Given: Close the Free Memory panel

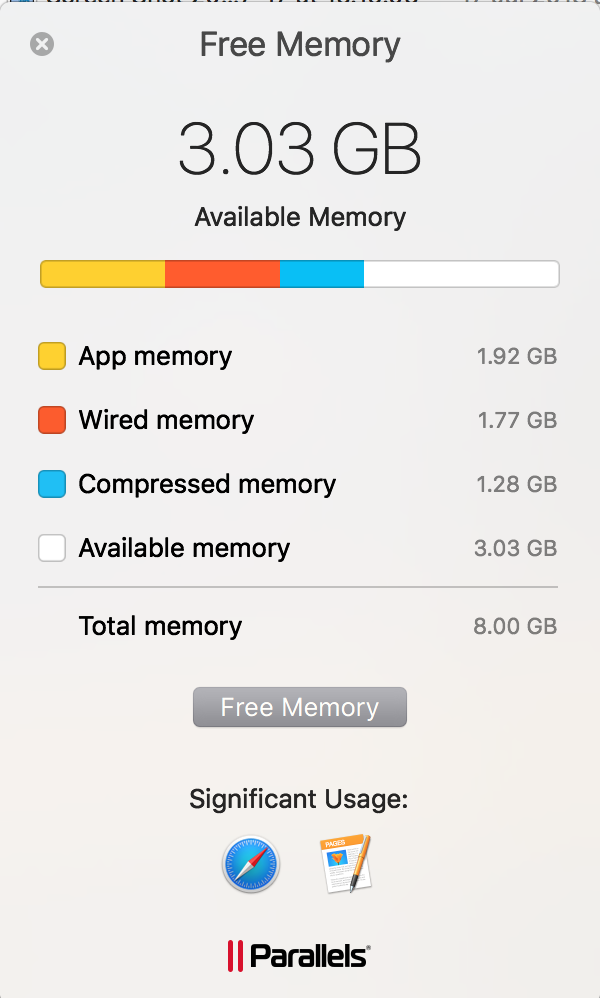Looking at the screenshot, I should tap(42, 44).
